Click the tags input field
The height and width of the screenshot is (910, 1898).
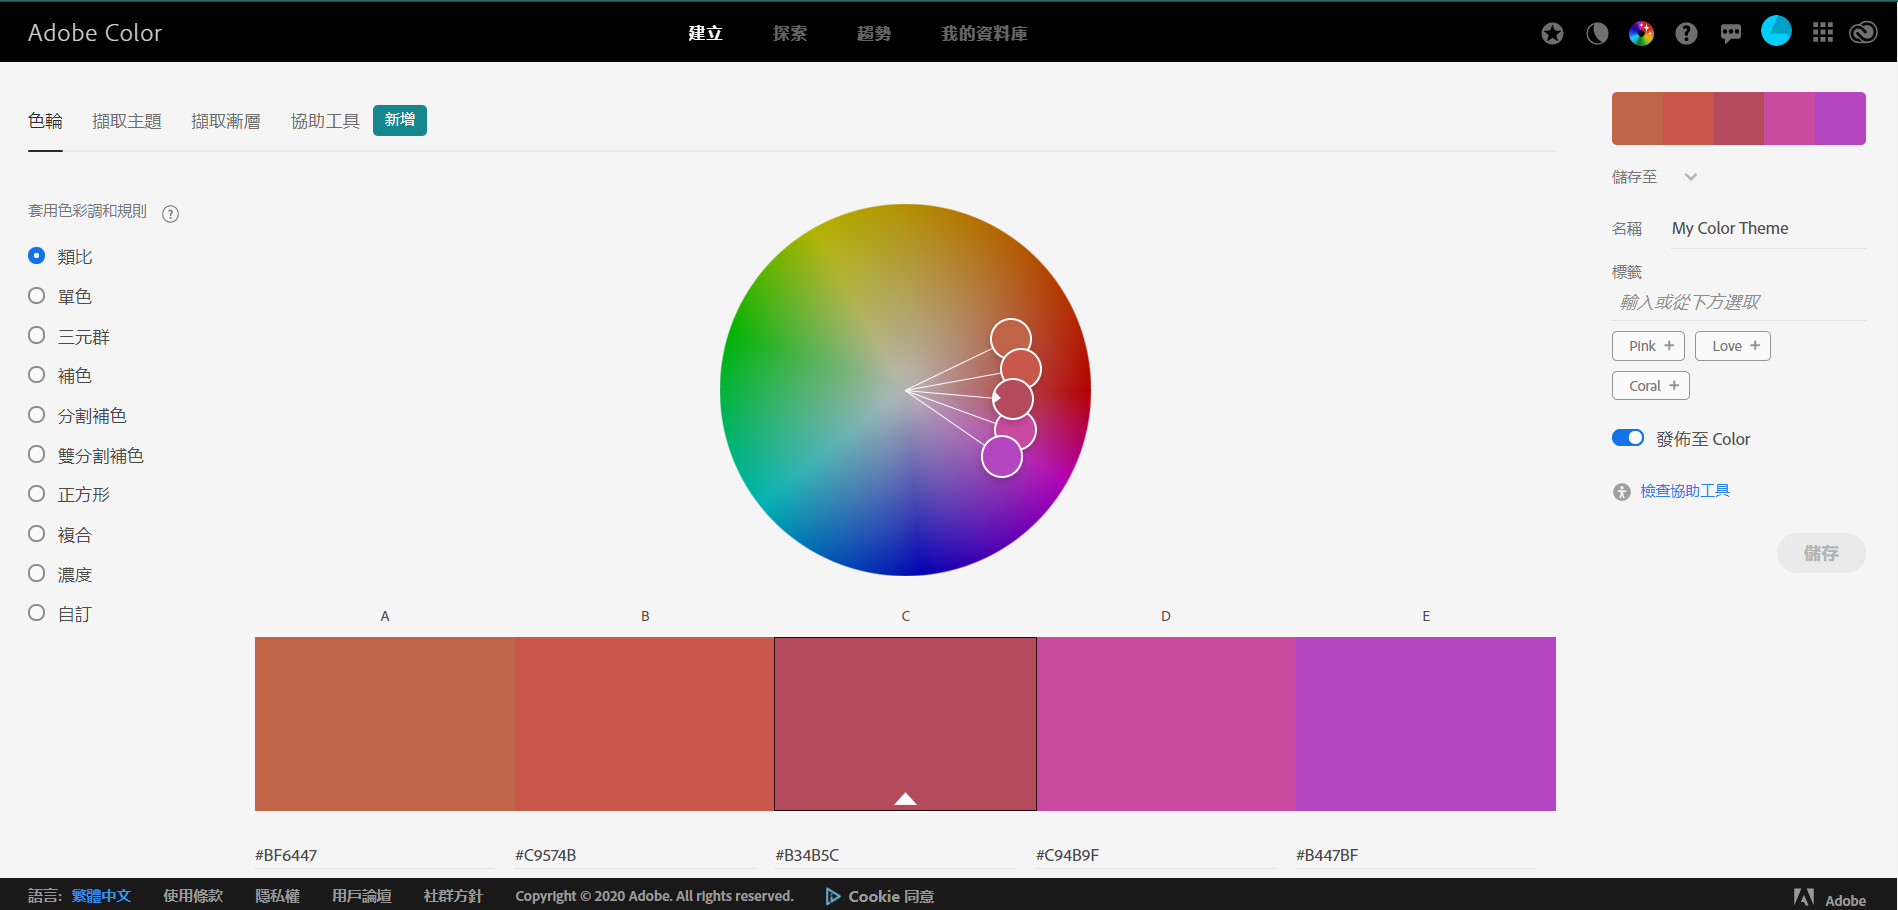[1739, 302]
